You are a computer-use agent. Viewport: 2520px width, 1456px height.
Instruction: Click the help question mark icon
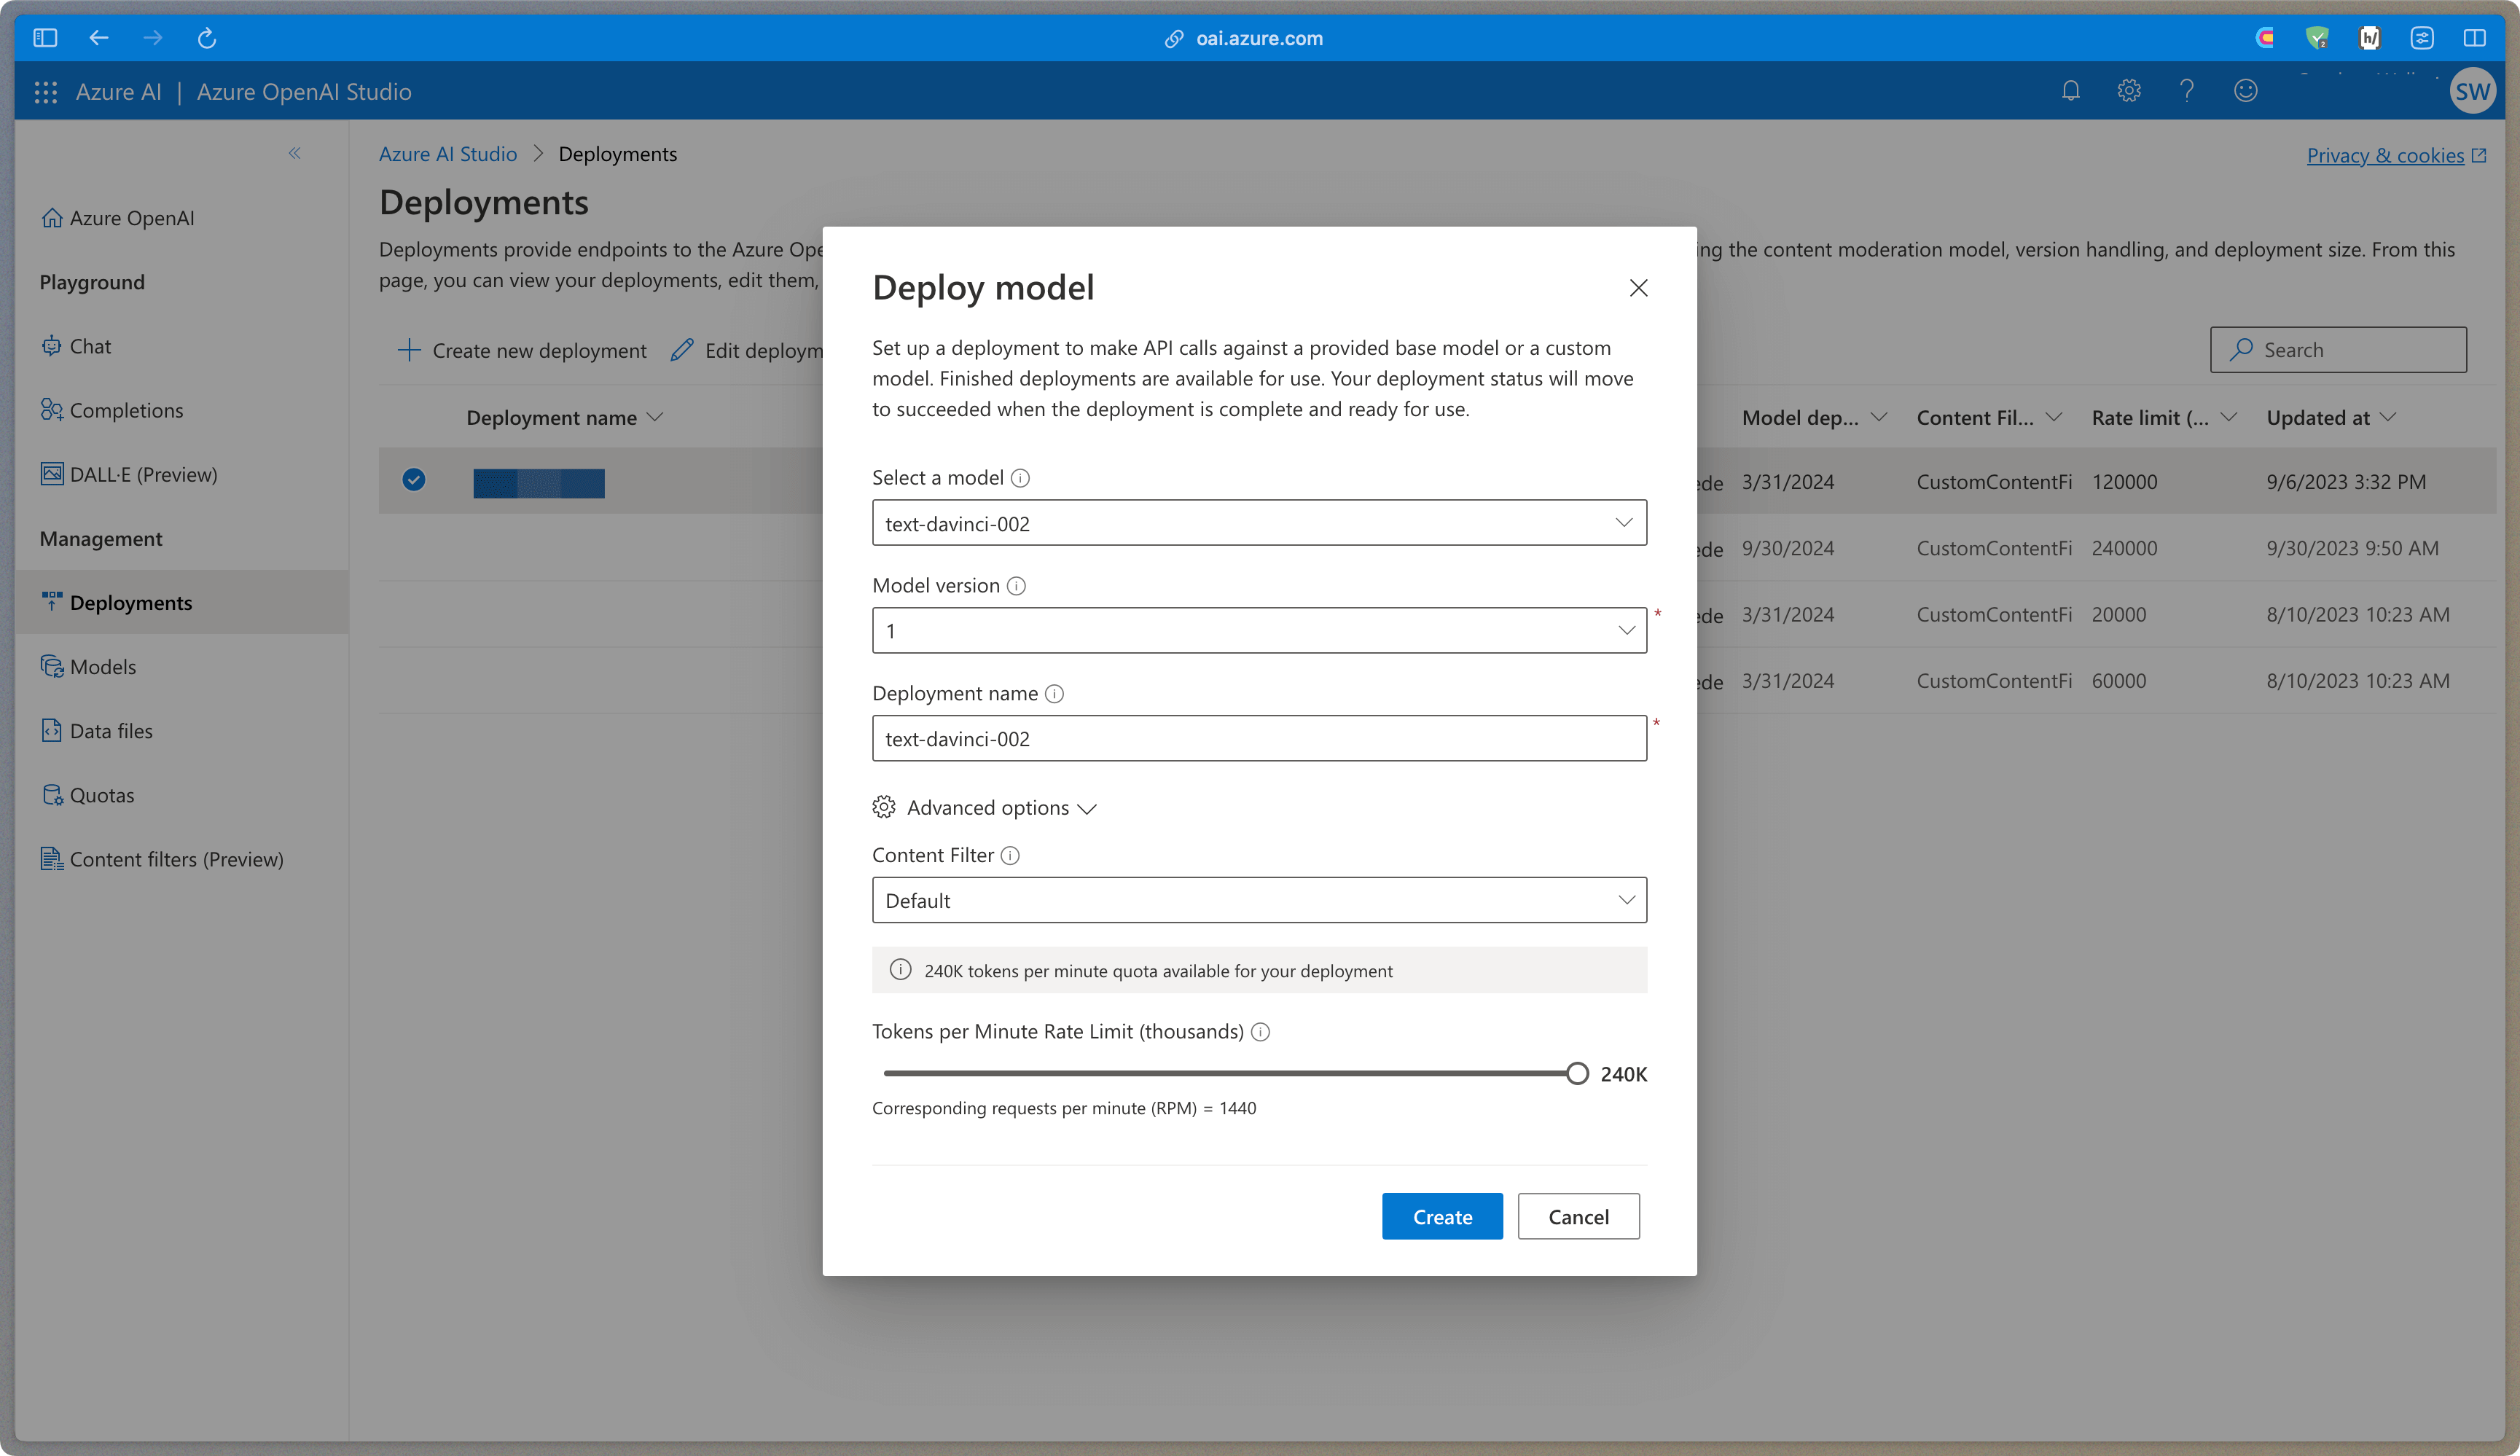[2186, 91]
